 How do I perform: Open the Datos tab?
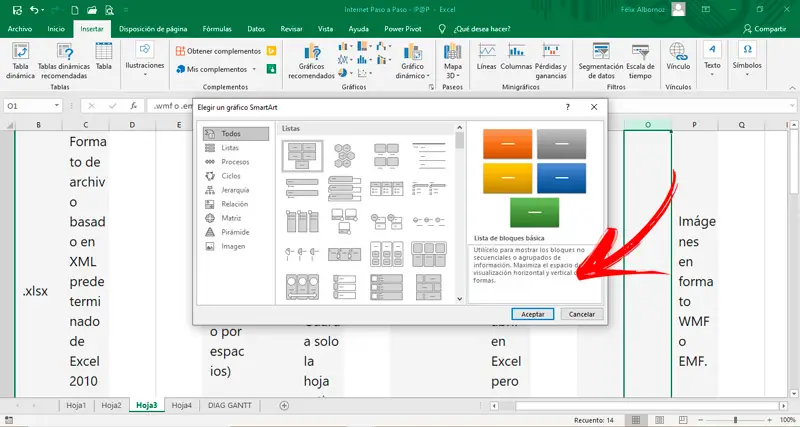tap(256, 29)
